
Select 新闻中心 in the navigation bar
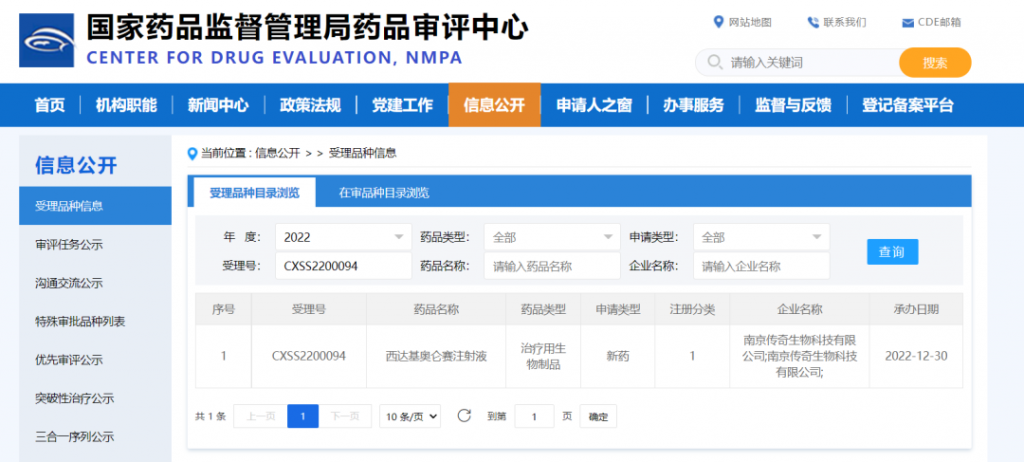(x=218, y=105)
